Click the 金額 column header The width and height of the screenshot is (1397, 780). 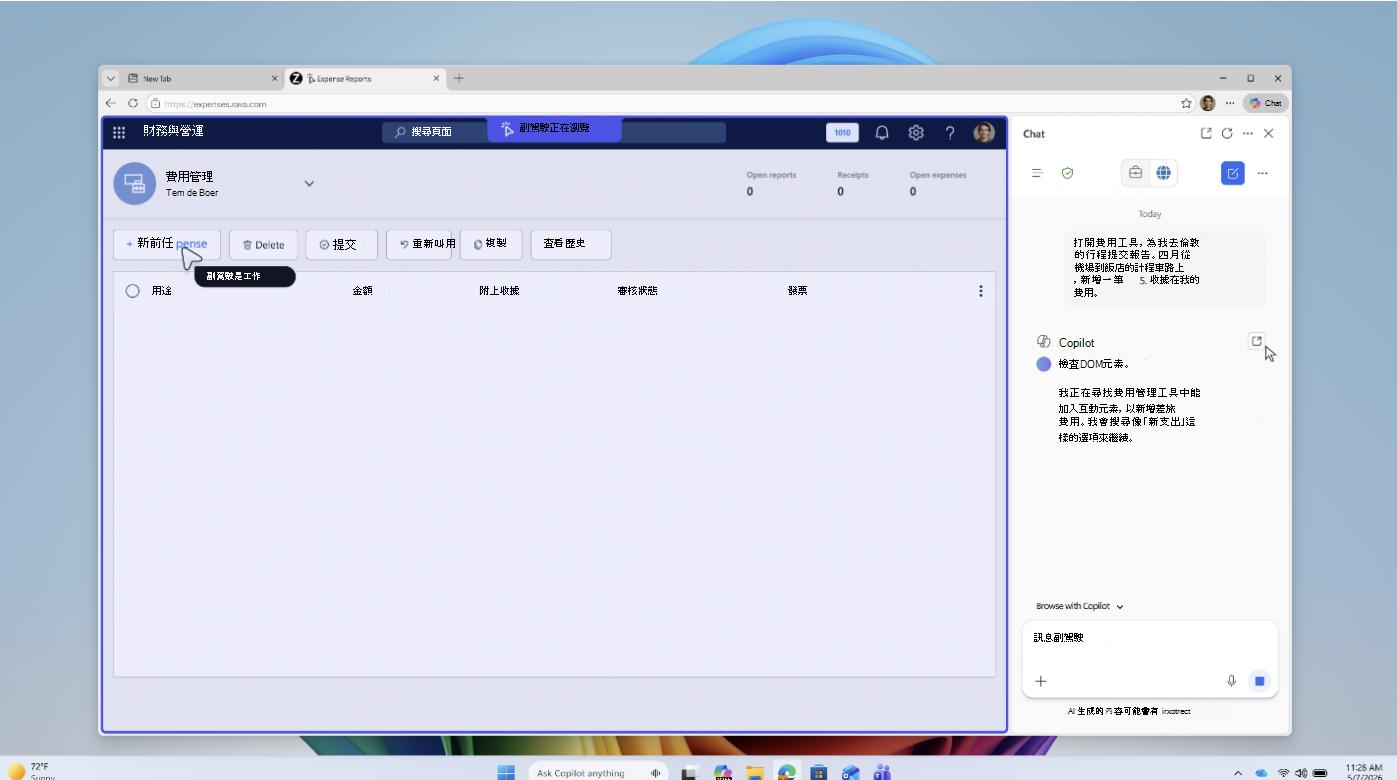[x=362, y=291]
